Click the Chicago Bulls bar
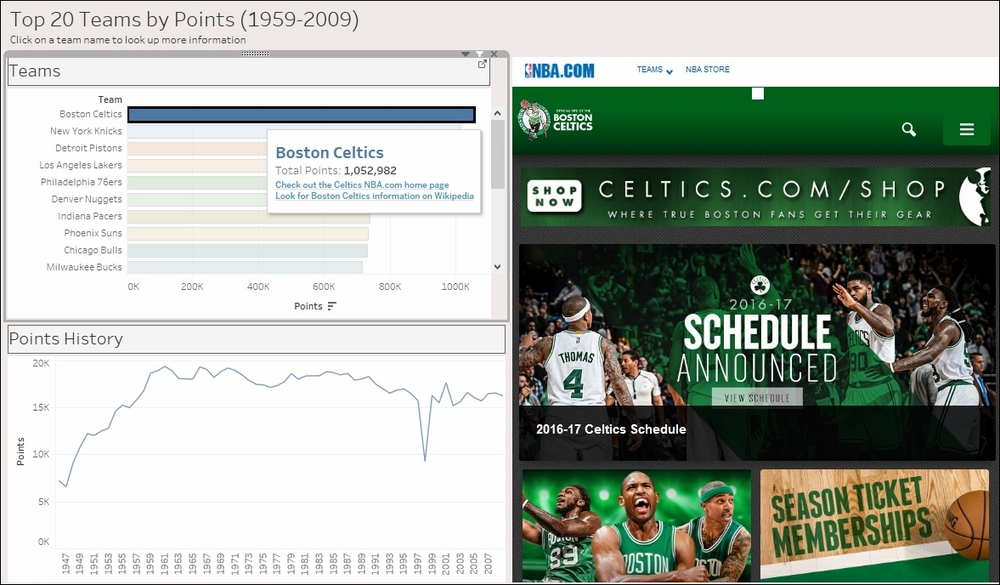This screenshot has width=1000, height=585. tap(247, 250)
